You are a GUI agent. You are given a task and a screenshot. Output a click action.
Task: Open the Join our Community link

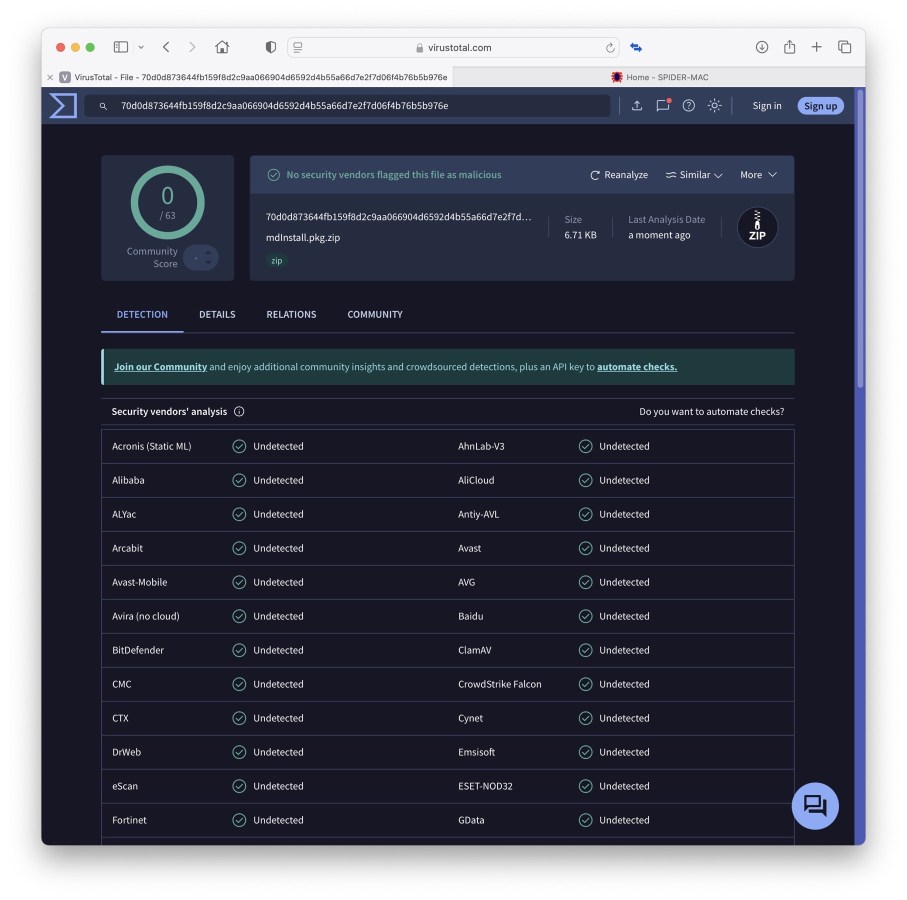click(160, 367)
